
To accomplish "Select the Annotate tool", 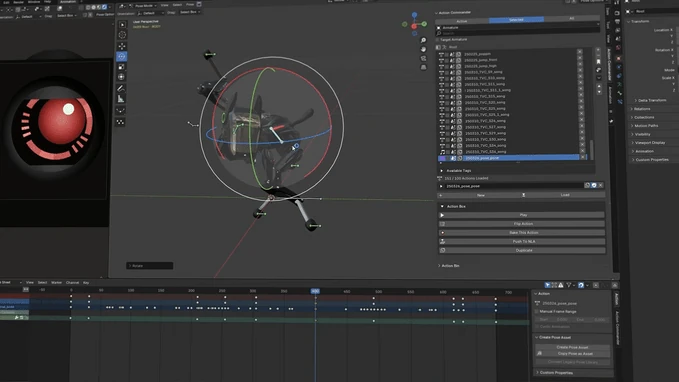I will click(x=121, y=88).
